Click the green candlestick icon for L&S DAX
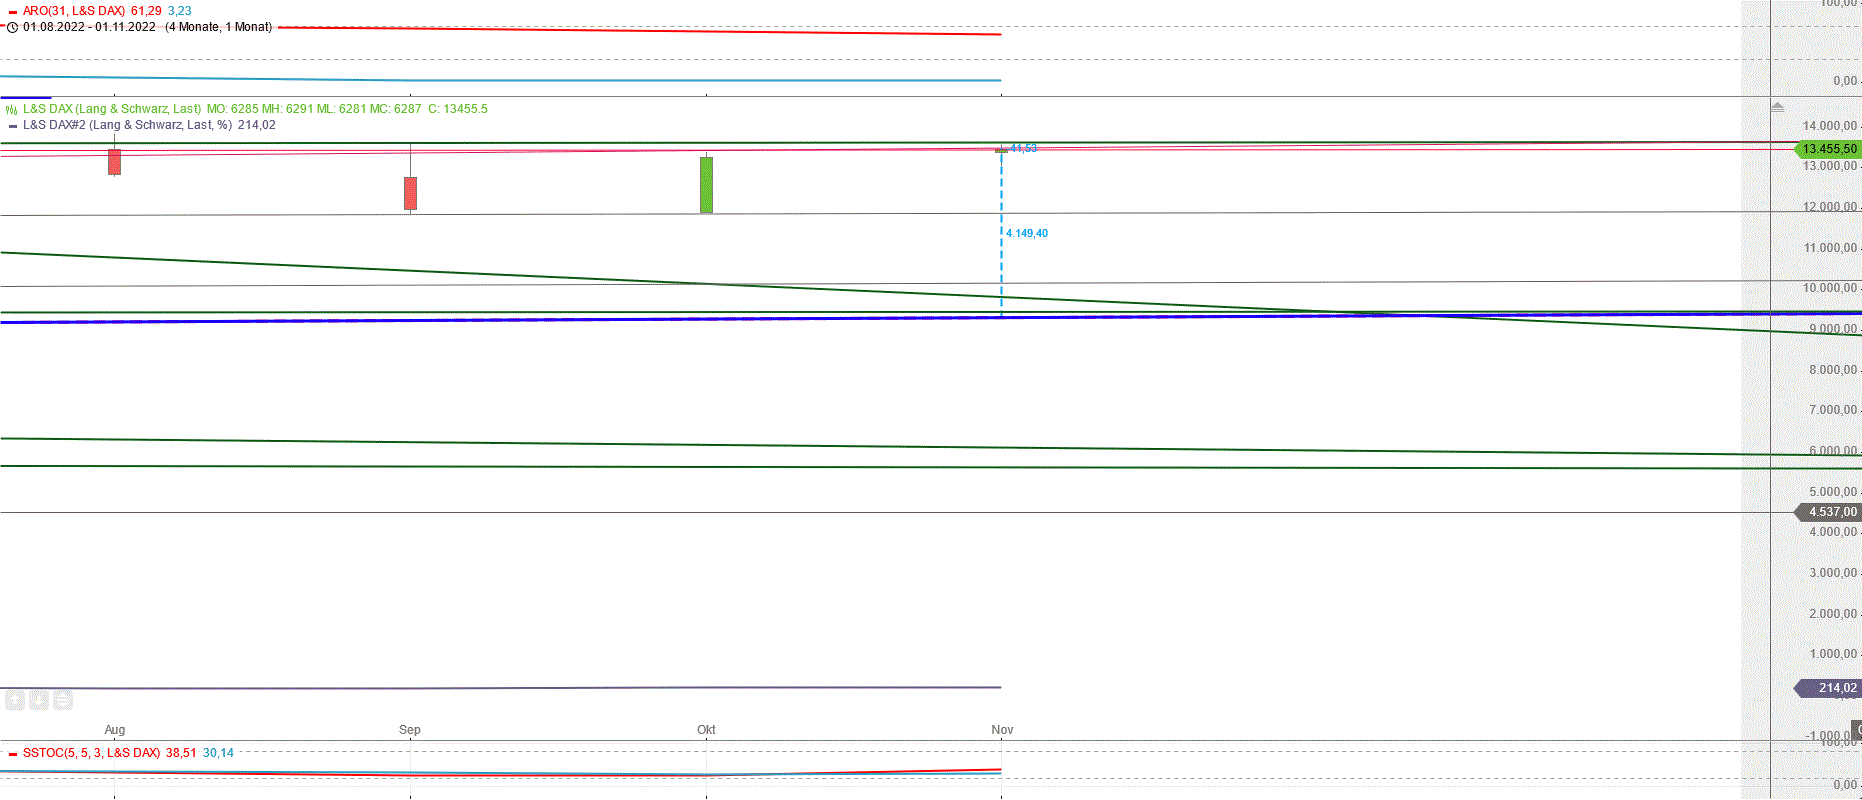The width and height of the screenshot is (1862, 800). (12, 110)
